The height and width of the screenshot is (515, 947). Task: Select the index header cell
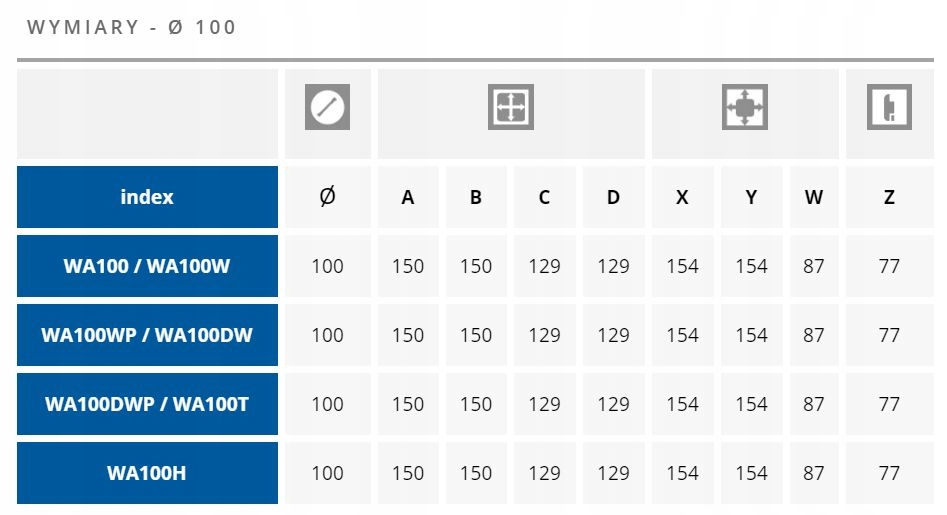147,197
